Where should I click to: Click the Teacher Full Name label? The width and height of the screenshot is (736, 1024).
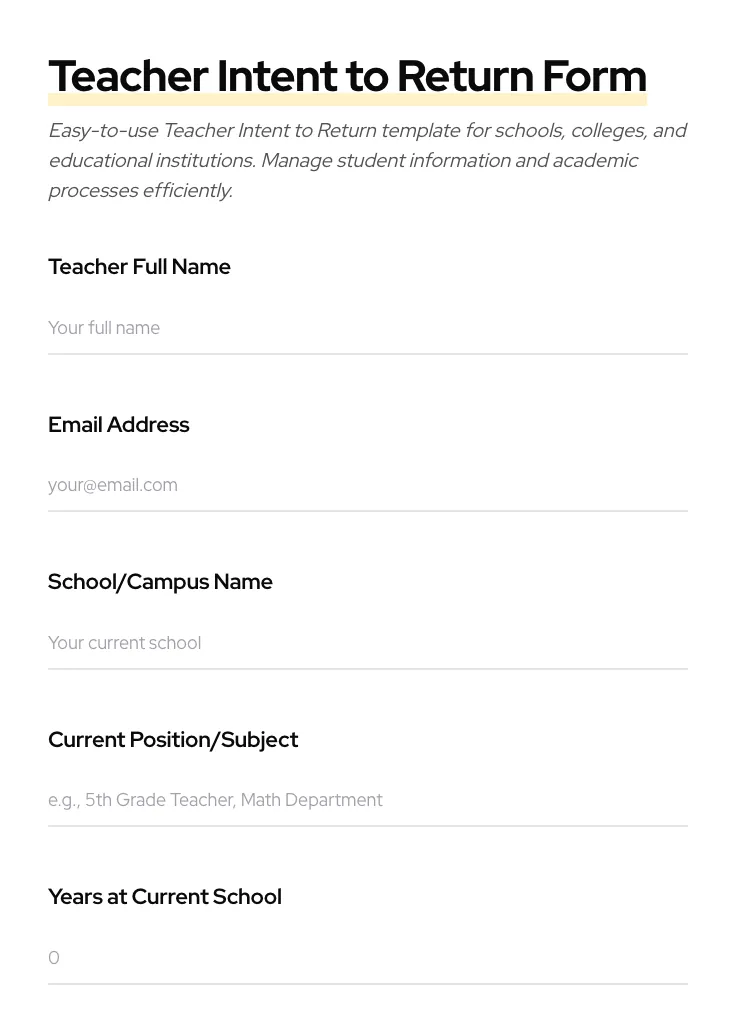click(139, 267)
